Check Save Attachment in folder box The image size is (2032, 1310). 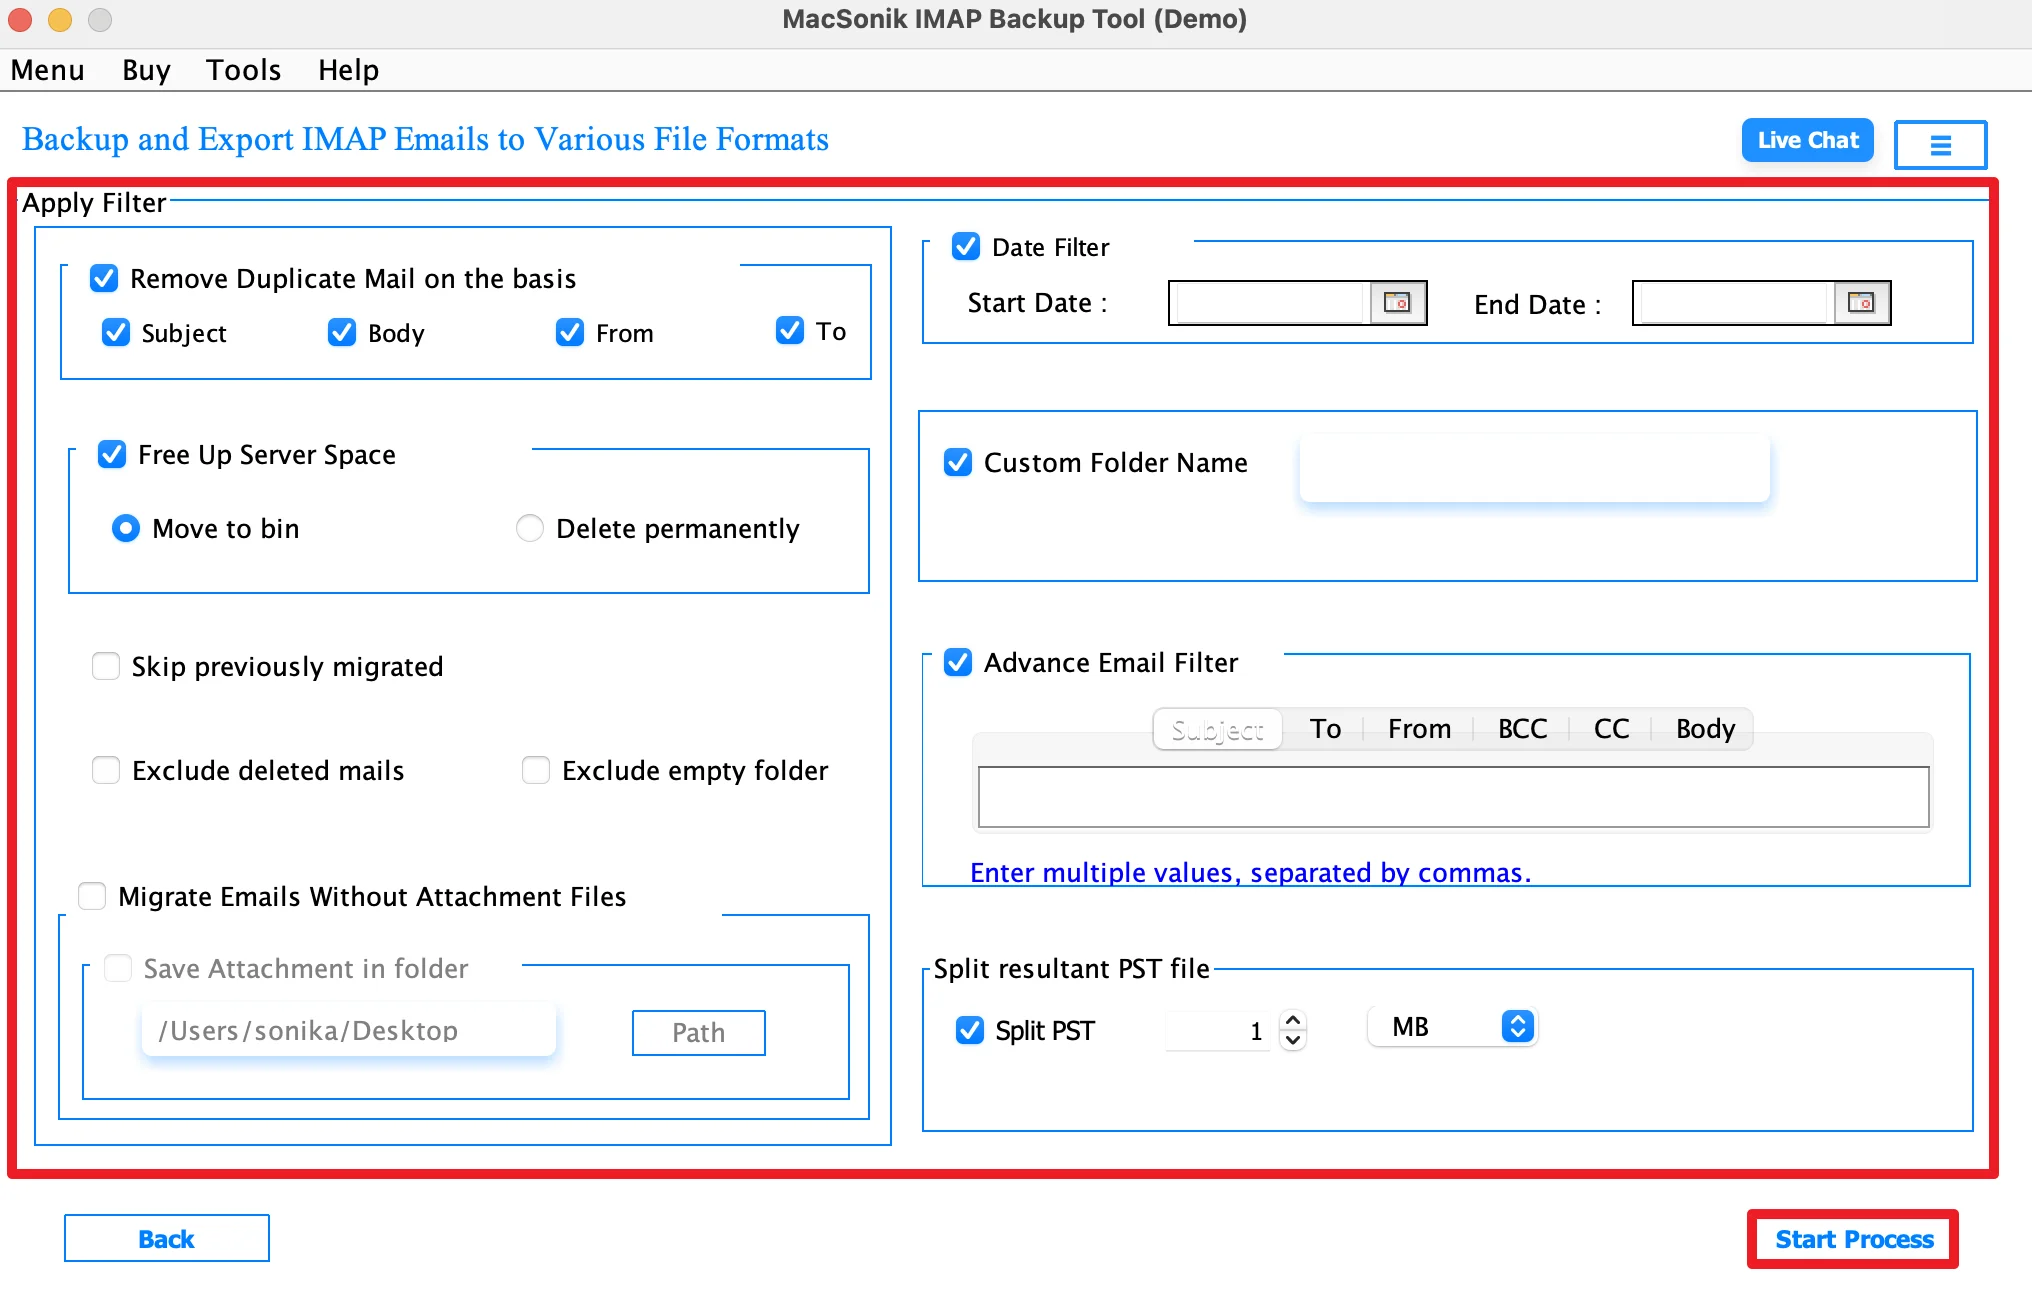click(118, 968)
